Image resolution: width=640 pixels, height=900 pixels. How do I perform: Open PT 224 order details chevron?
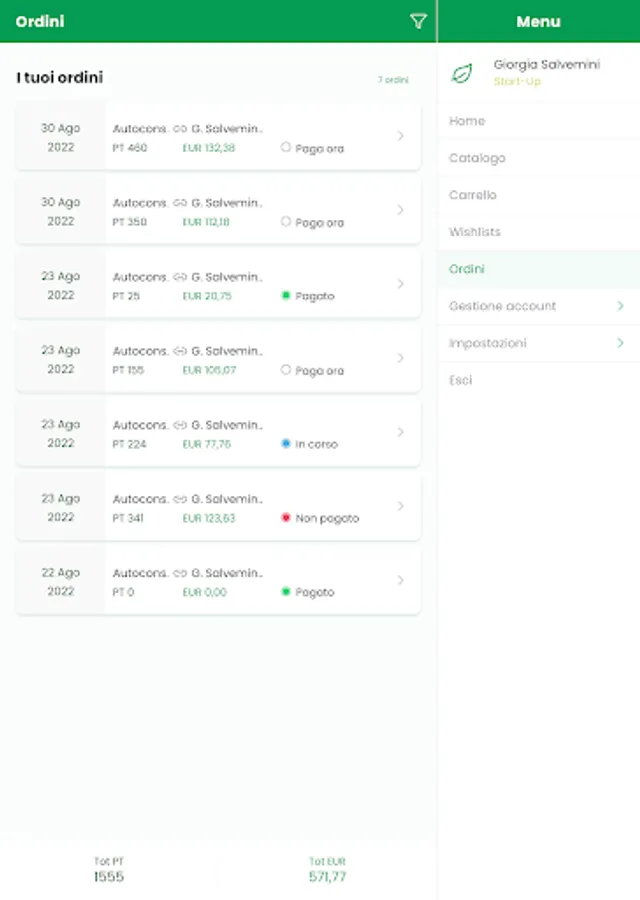click(400, 432)
